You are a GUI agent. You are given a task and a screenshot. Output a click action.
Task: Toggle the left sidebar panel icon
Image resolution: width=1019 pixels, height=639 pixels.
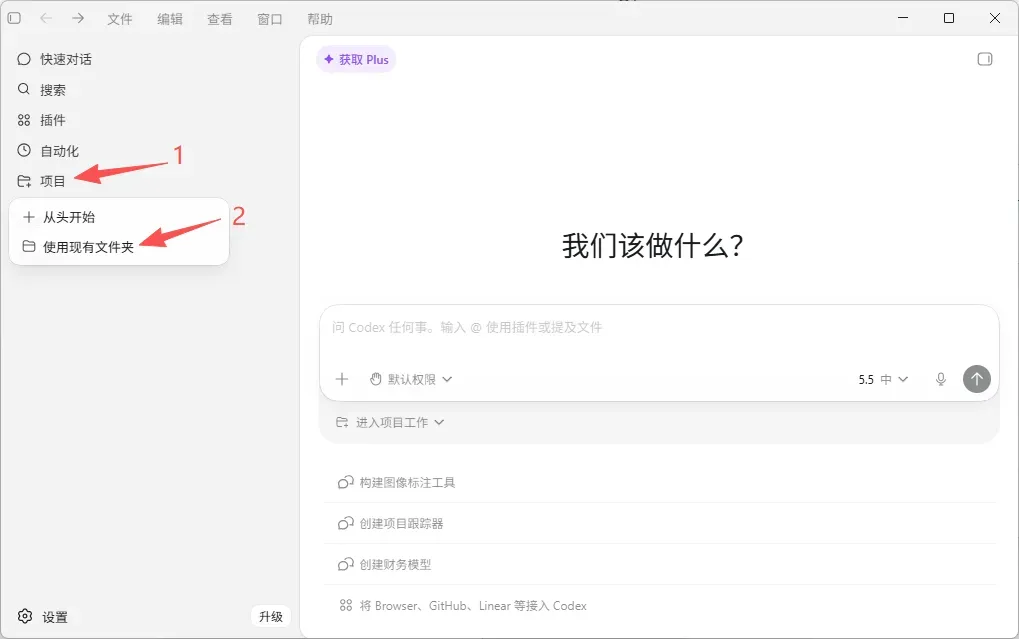point(14,18)
